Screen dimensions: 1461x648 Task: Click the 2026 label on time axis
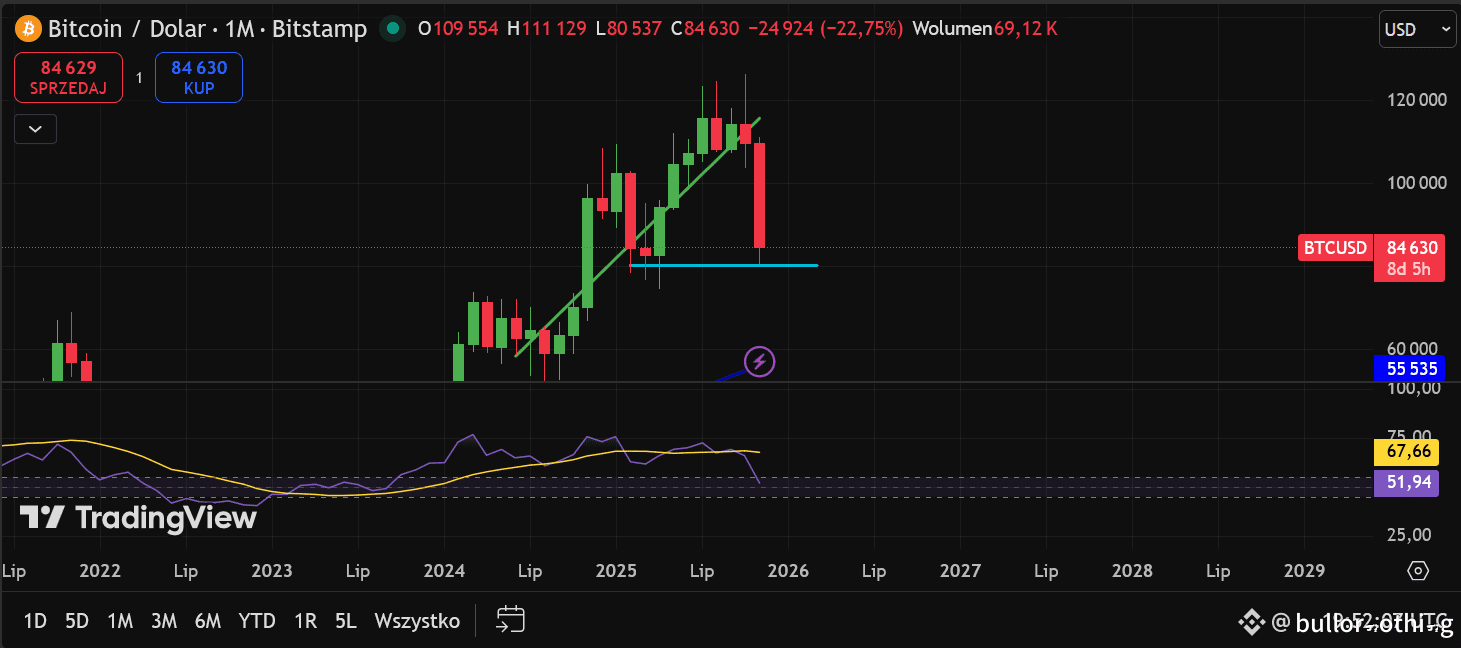[x=788, y=571]
